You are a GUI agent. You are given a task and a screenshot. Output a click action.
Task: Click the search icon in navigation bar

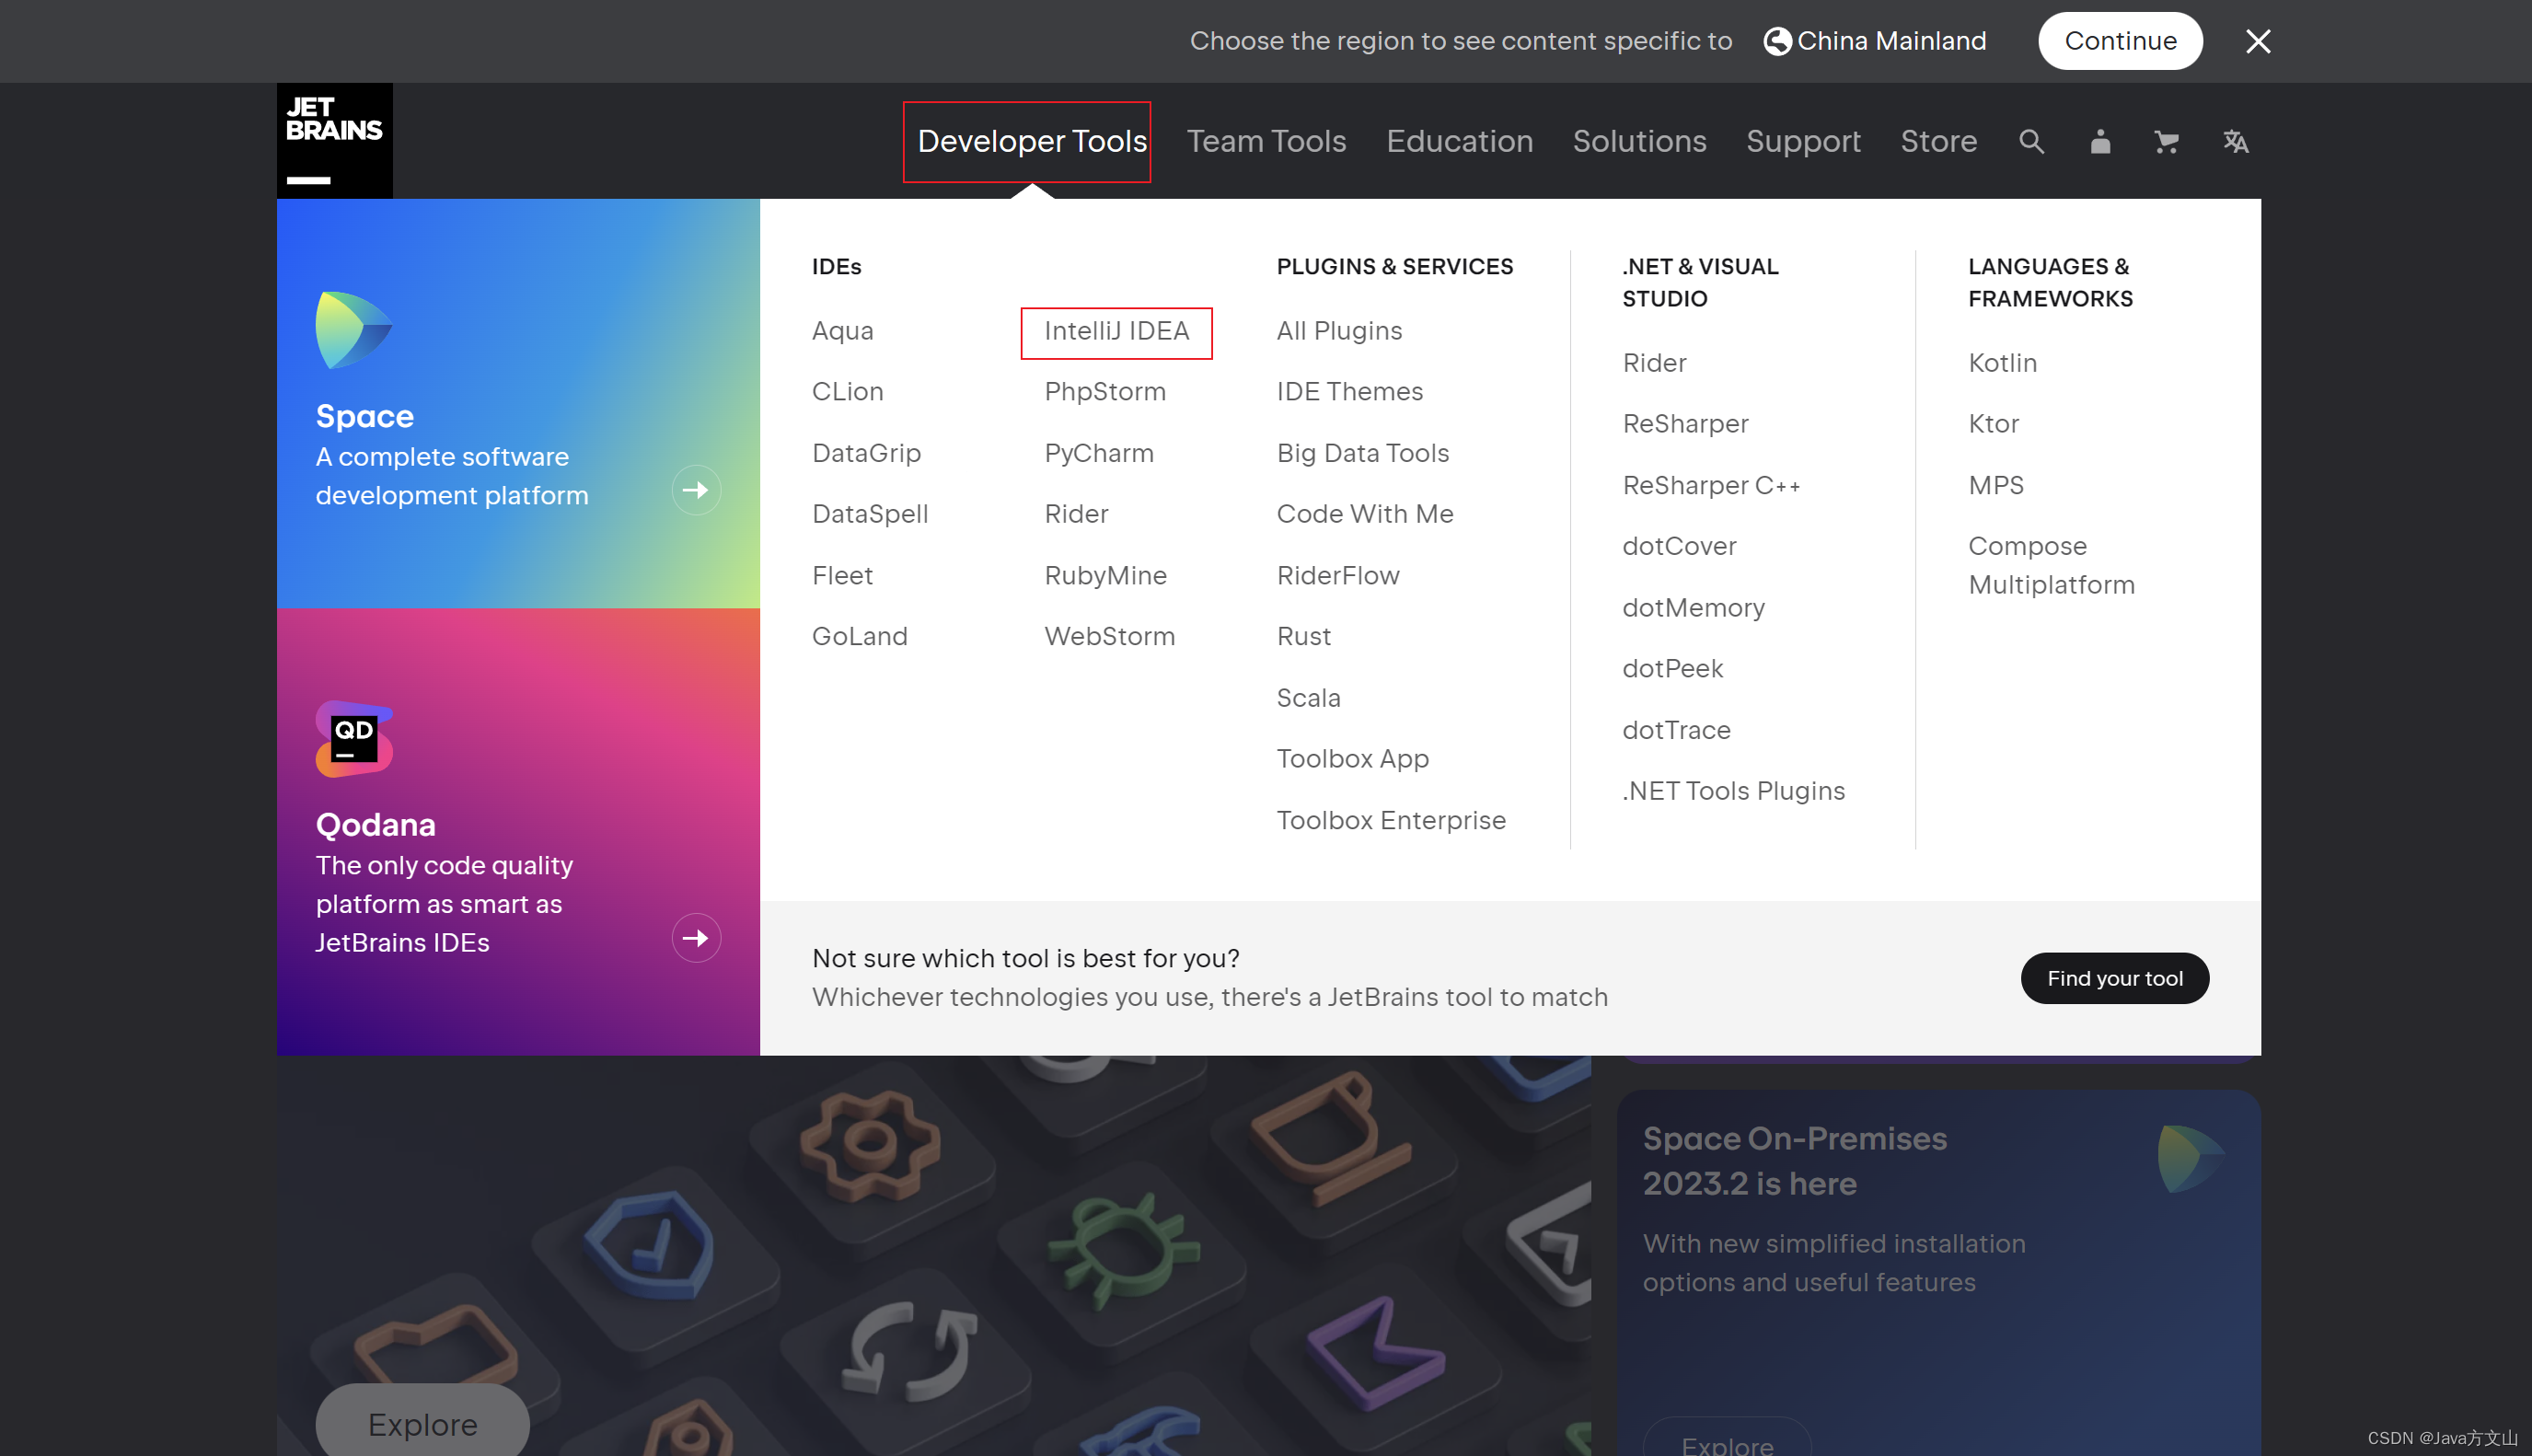pyautogui.click(x=2031, y=141)
